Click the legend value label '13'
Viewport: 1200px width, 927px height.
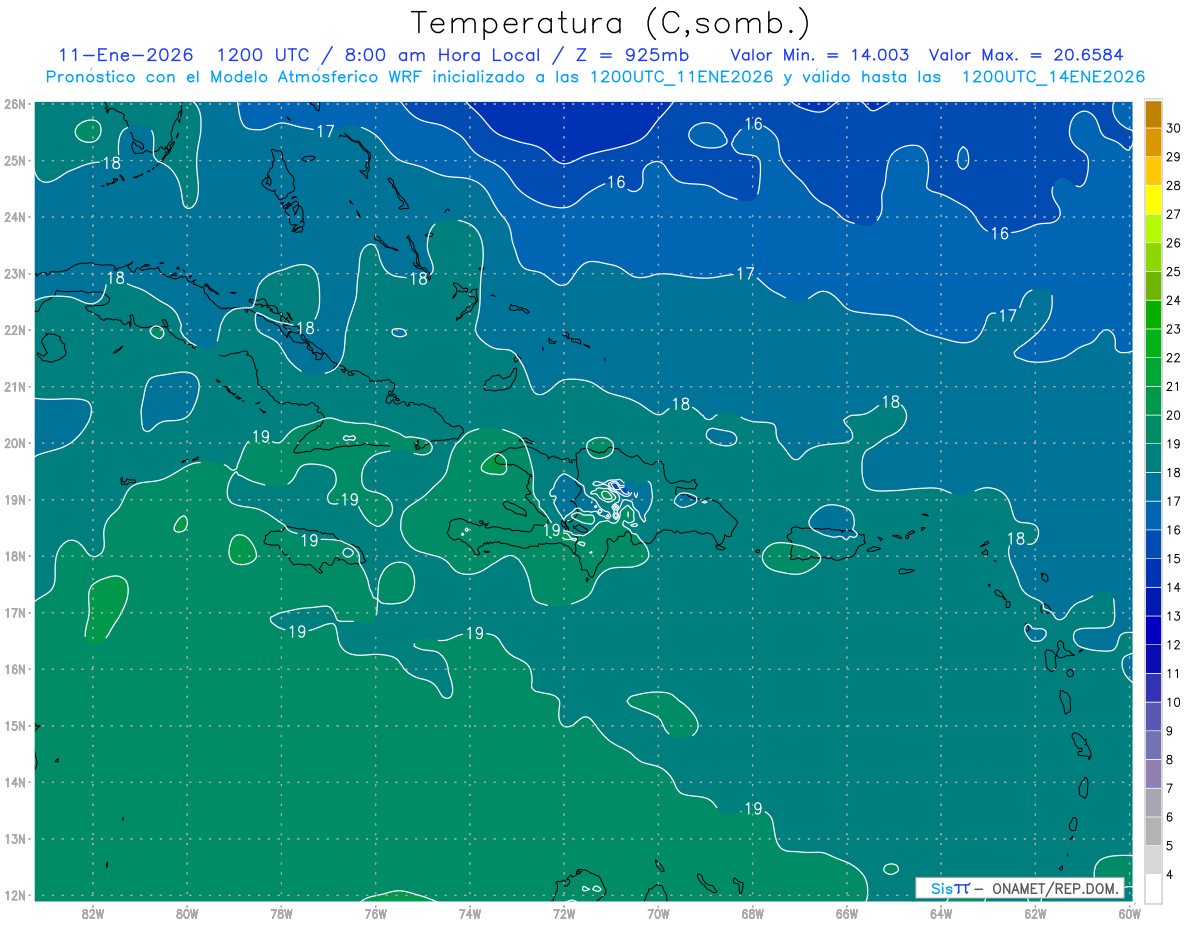1173,615
